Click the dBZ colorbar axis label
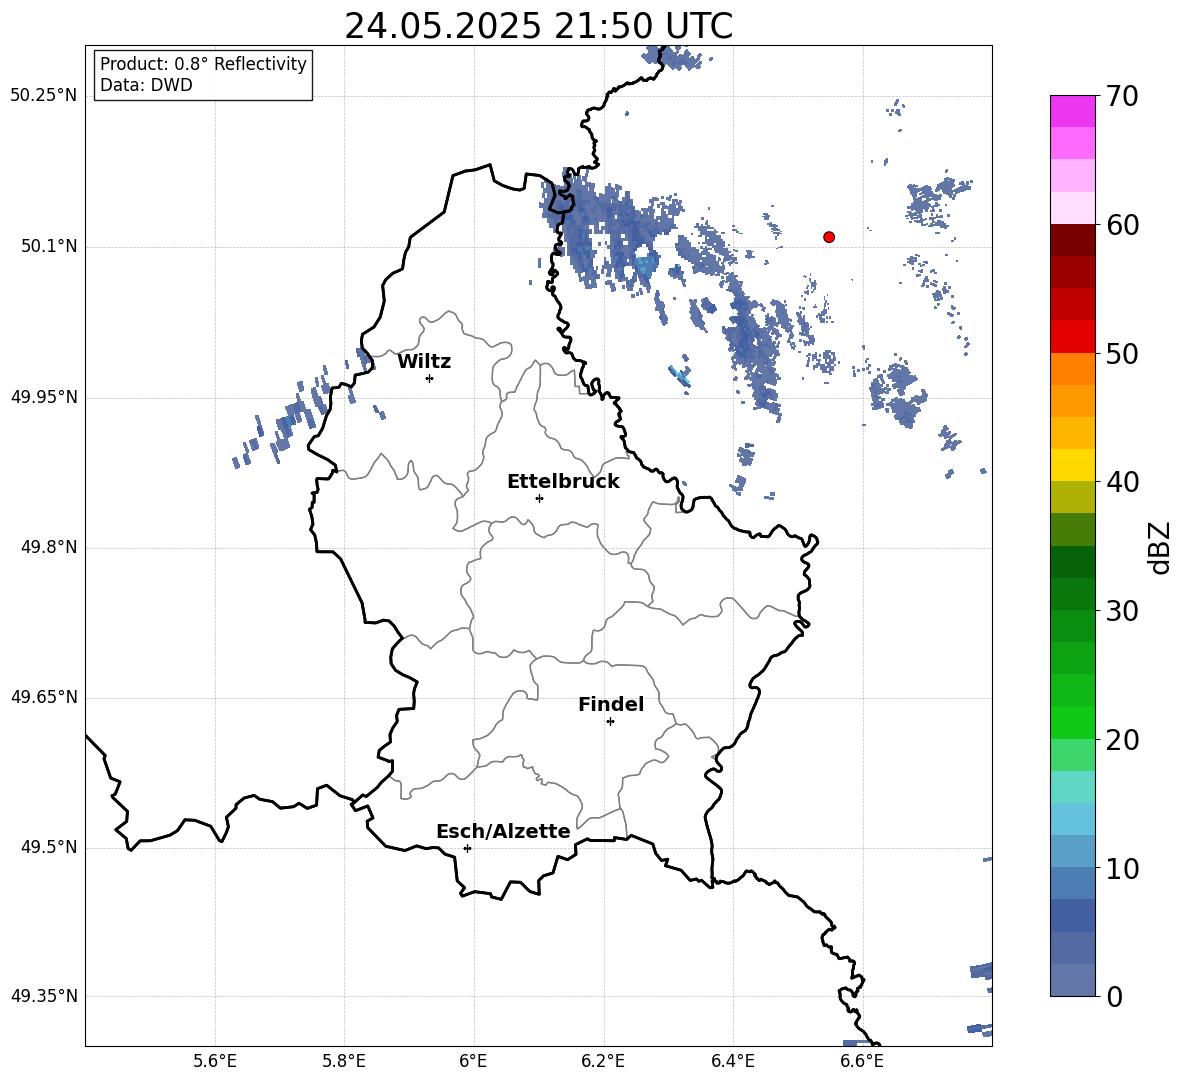The image size is (1184, 1081). pyautogui.click(x=1158, y=547)
